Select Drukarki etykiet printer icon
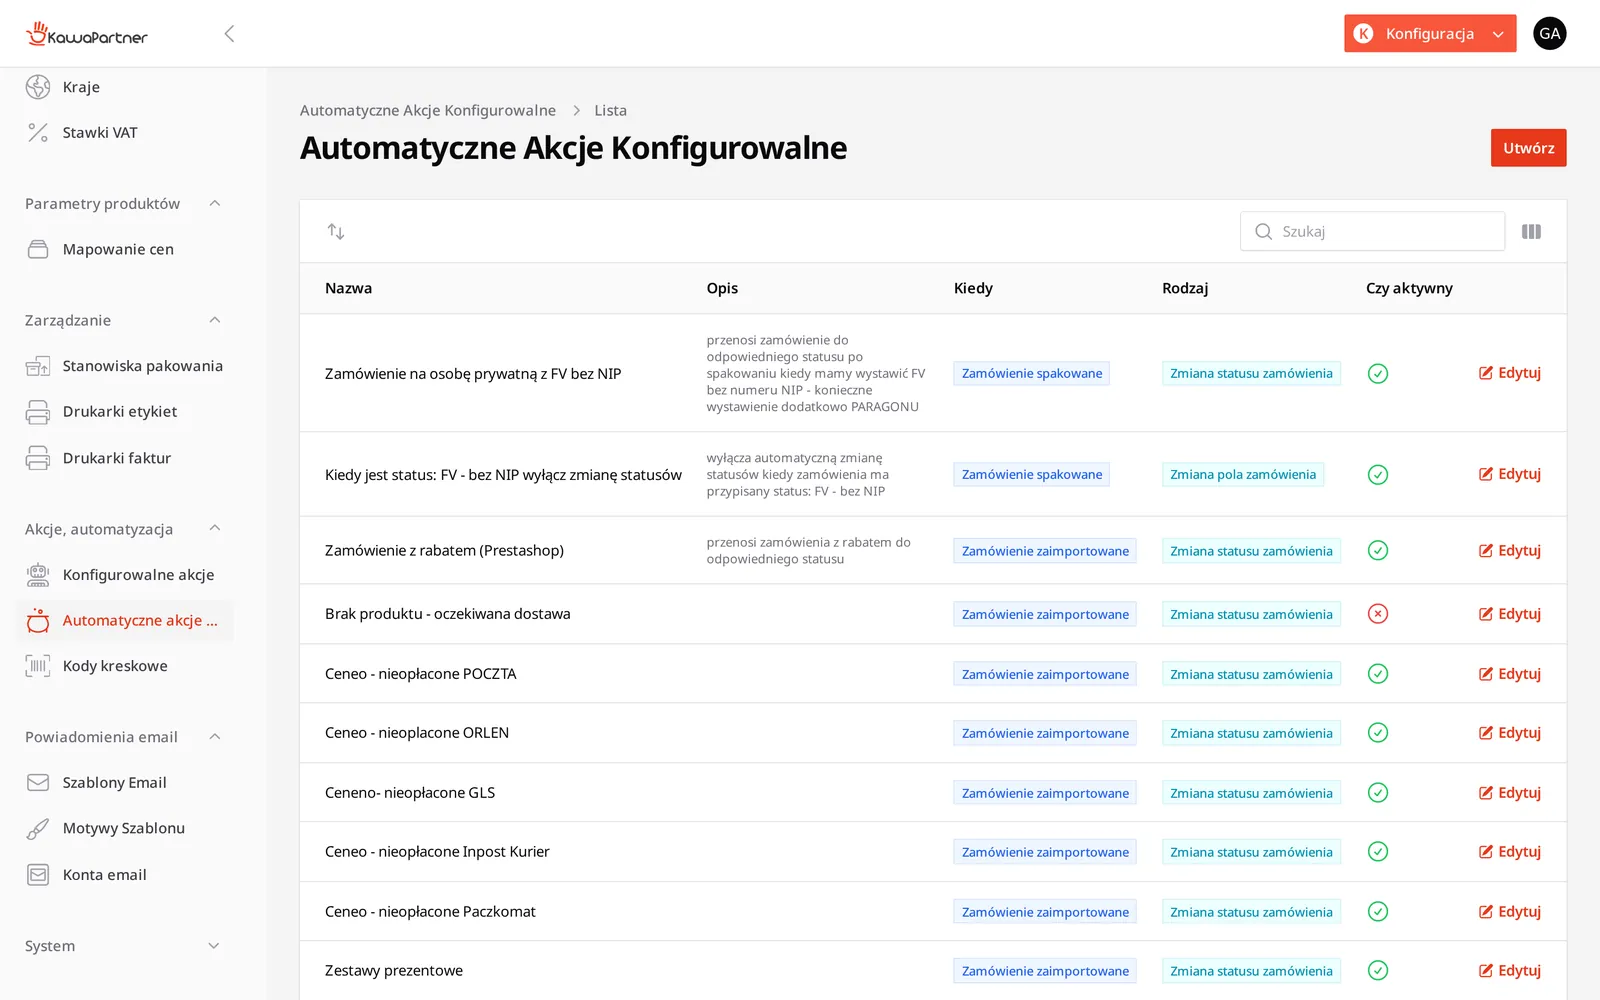Screen dimensions: 1600x1000 point(38,411)
